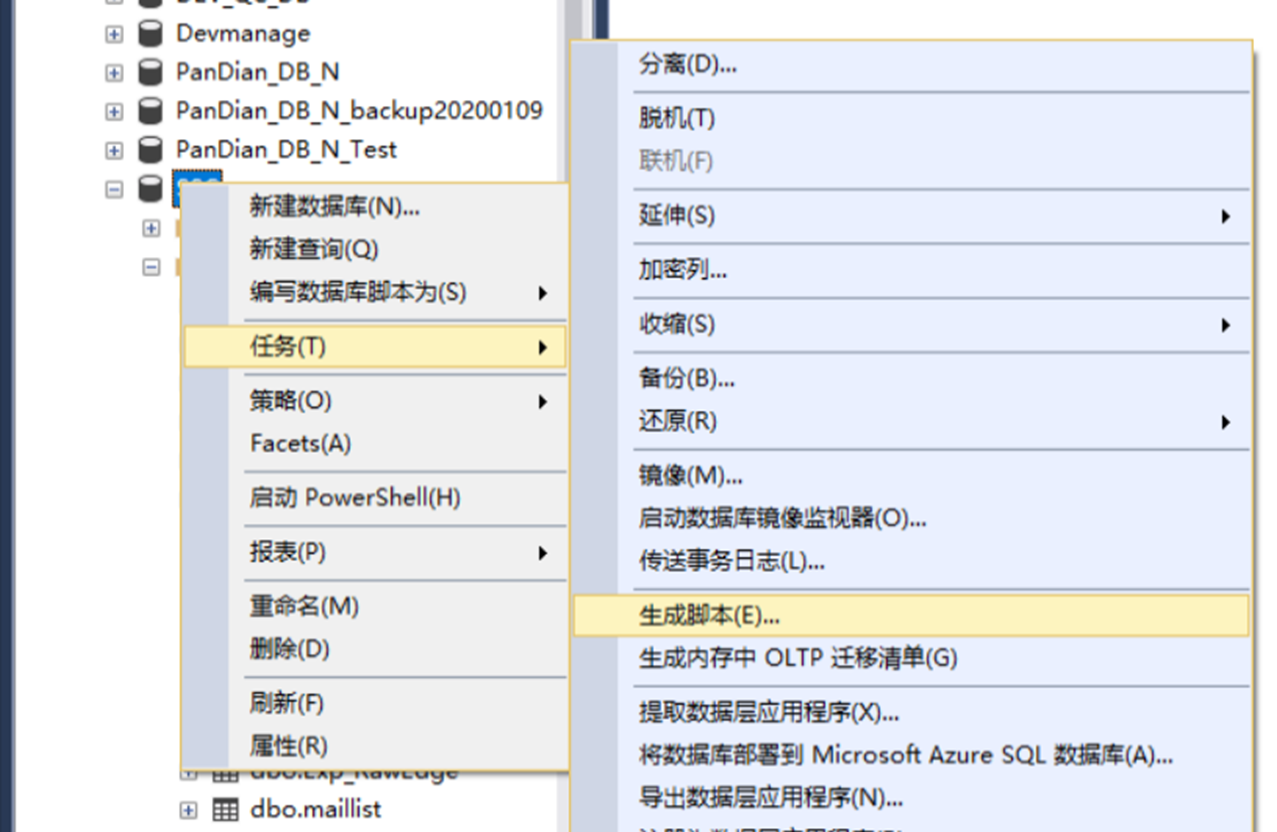This screenshot has width=1277, height=832.
Task: Open the 还原(R) submenu
Action: (911, 421)
